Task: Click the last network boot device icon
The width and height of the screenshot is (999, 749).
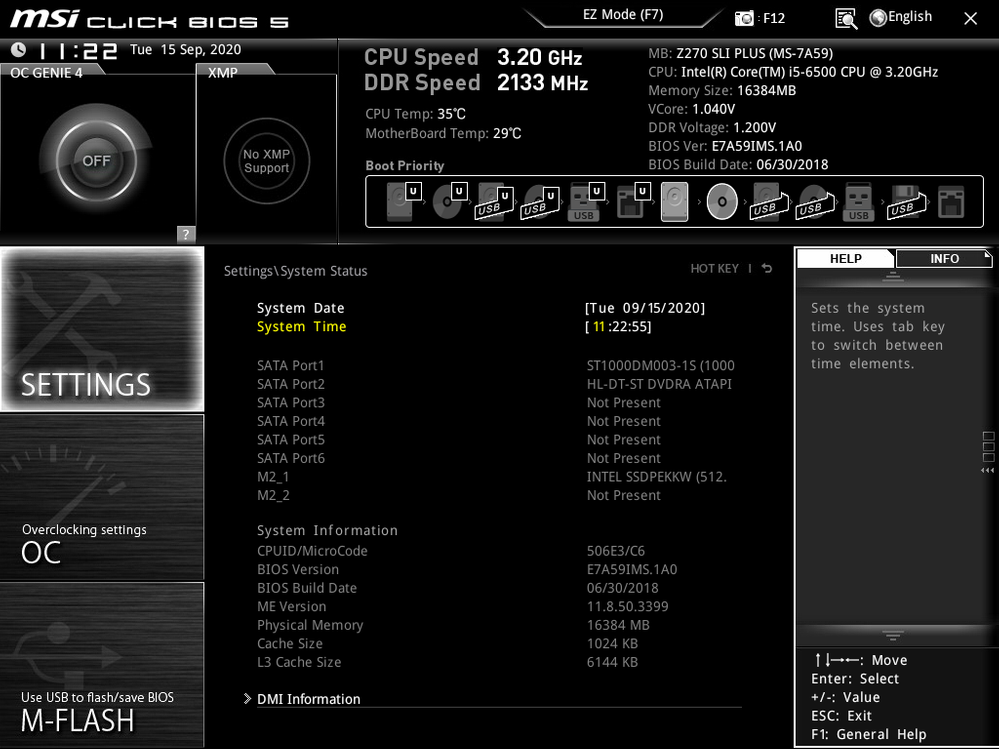Action: [950, 203]
